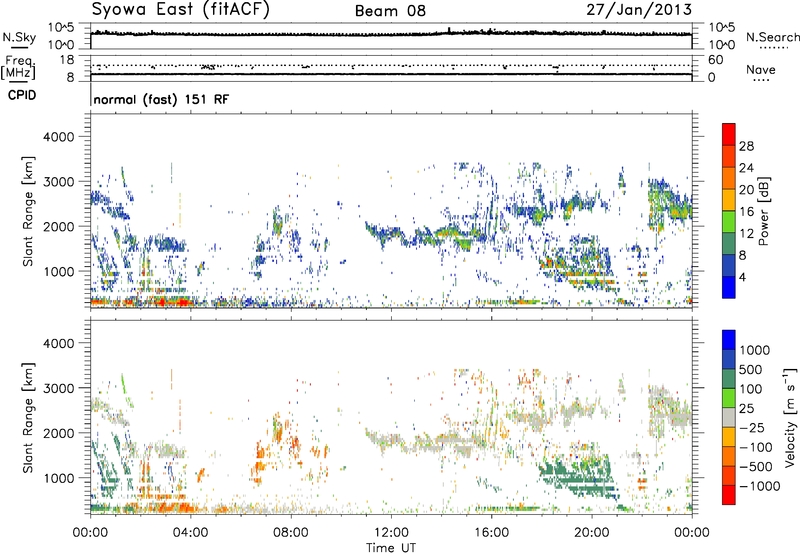The image size is (800, 554).
Task: Click the "-500" tick on the velocity colorbar
Action: point(756,467)
